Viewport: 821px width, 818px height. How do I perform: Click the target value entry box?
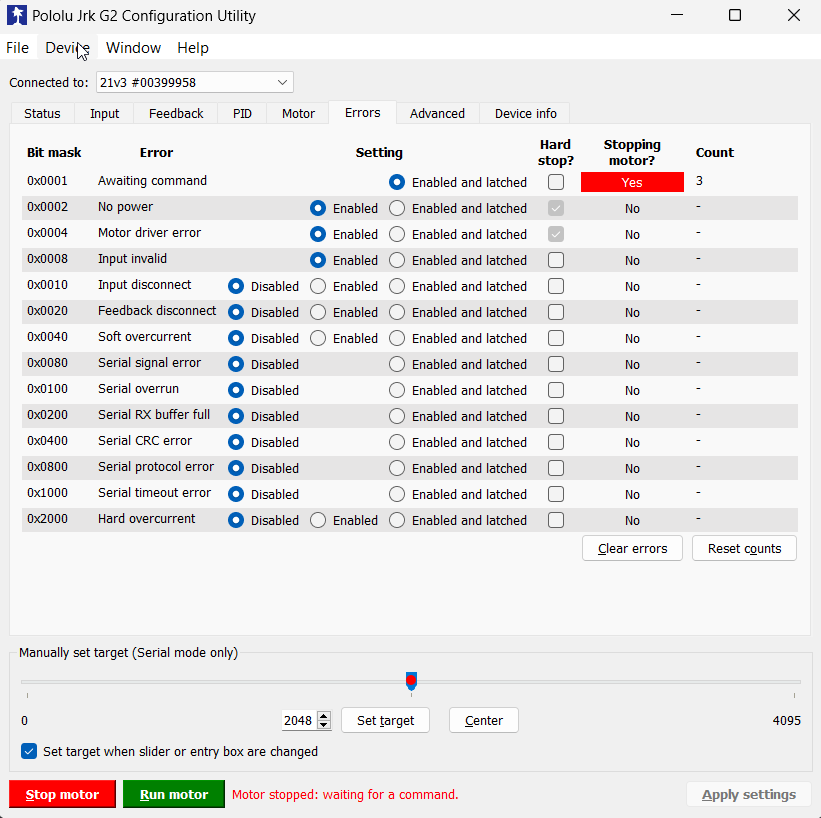pos(298,720)
